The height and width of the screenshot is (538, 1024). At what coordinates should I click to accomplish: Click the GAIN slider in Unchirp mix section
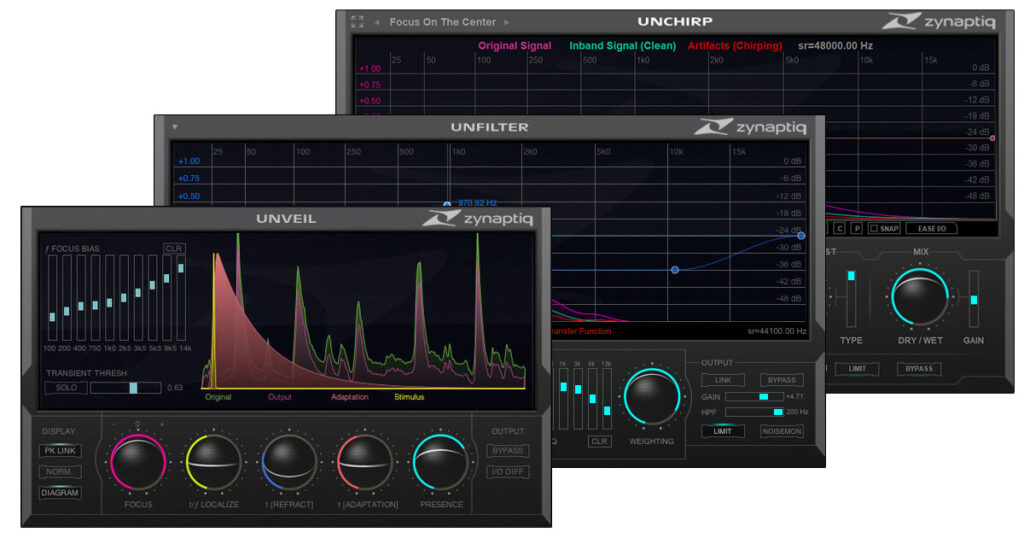974,298
